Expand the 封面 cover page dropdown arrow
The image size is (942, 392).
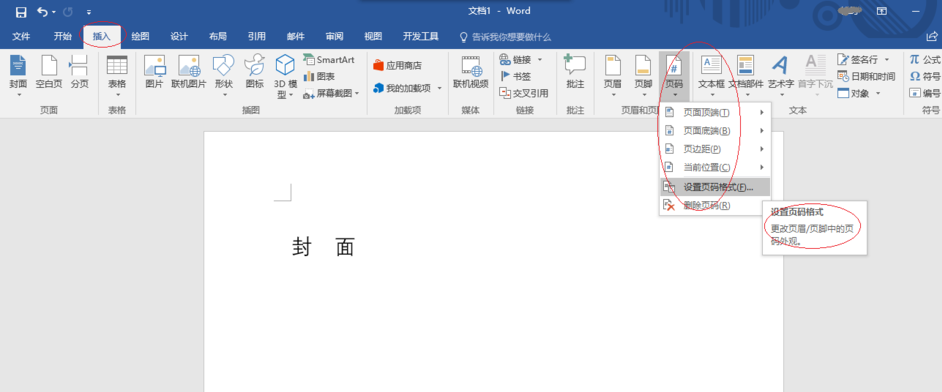click(18, 95)
